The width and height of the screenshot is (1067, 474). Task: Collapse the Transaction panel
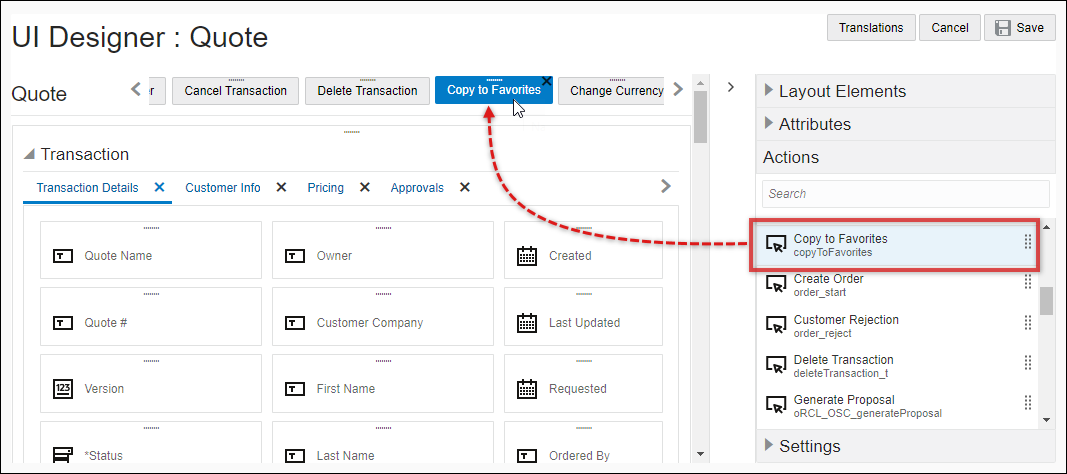coord(29,154)
